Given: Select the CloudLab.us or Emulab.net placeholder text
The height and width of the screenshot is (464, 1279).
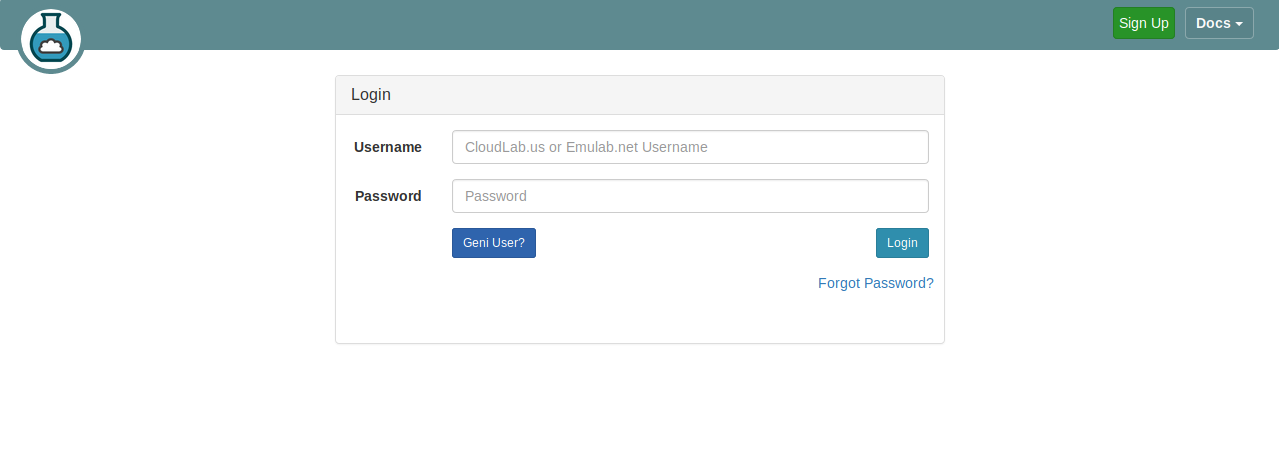Looking at the screenshot, I should 586,147.
